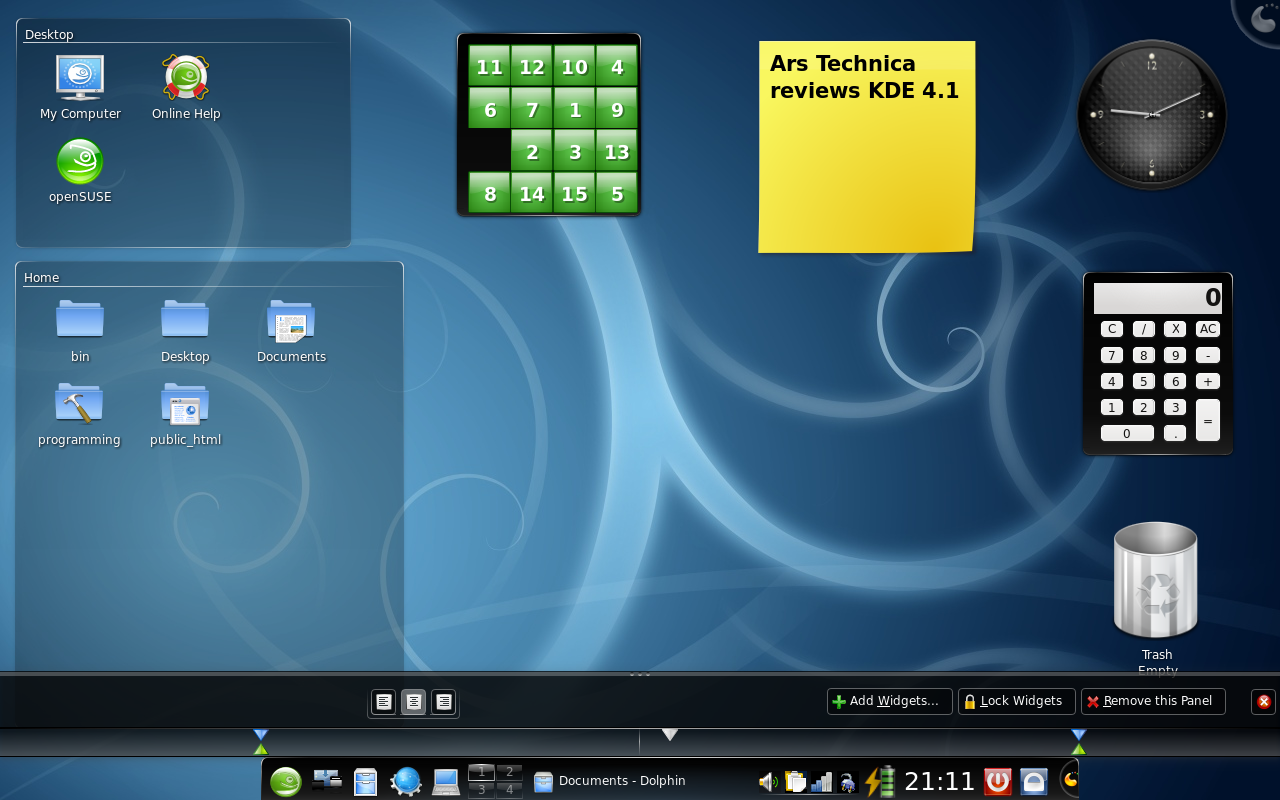The image size is (1280, 800).
Task: Click the Lock Widgets button
Action: click(x=1016, y=701)
